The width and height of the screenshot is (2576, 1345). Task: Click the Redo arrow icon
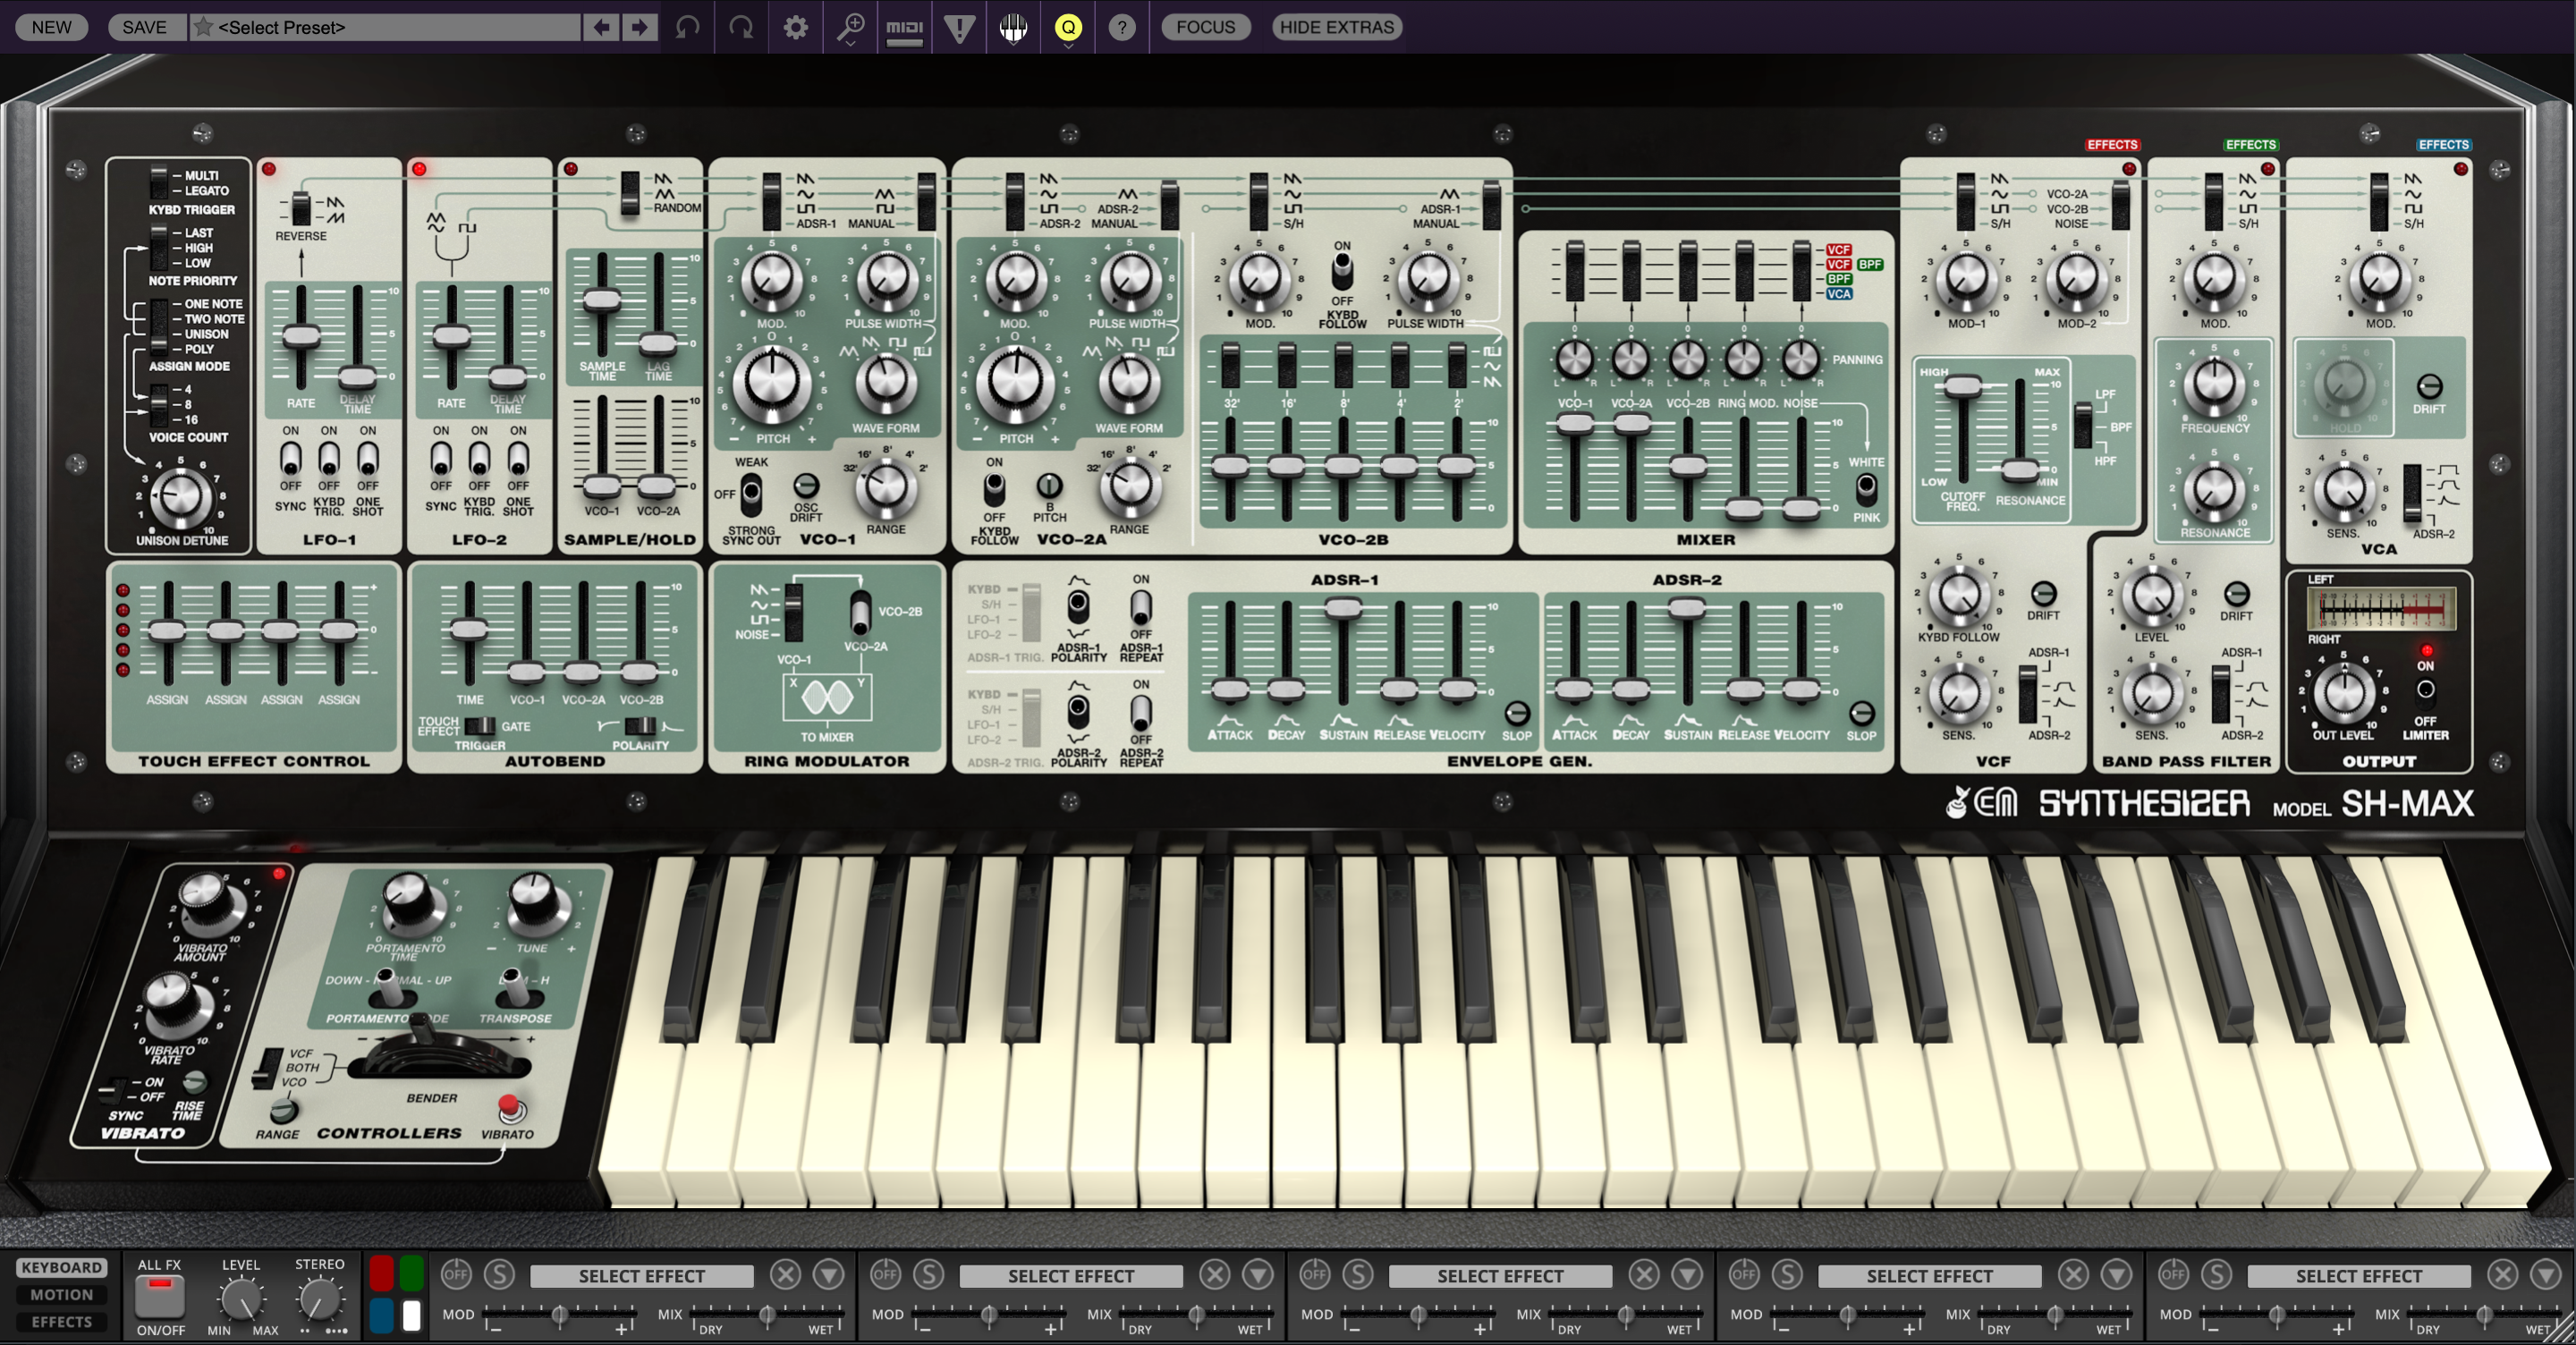click(x=741, y=27)
